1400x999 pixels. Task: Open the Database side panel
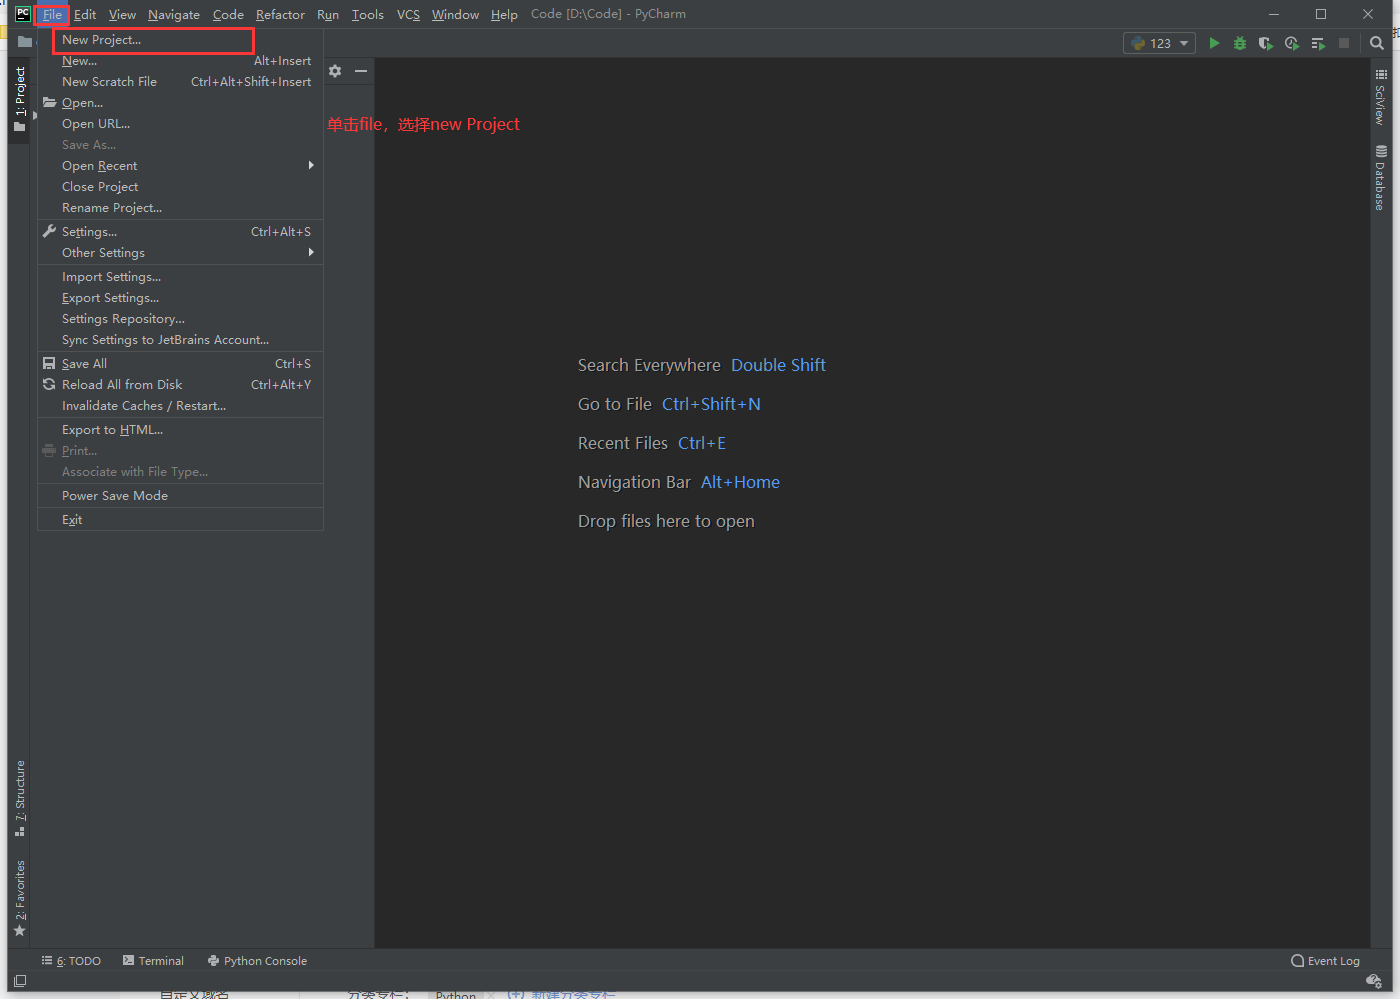click(x=1380, y=178)
